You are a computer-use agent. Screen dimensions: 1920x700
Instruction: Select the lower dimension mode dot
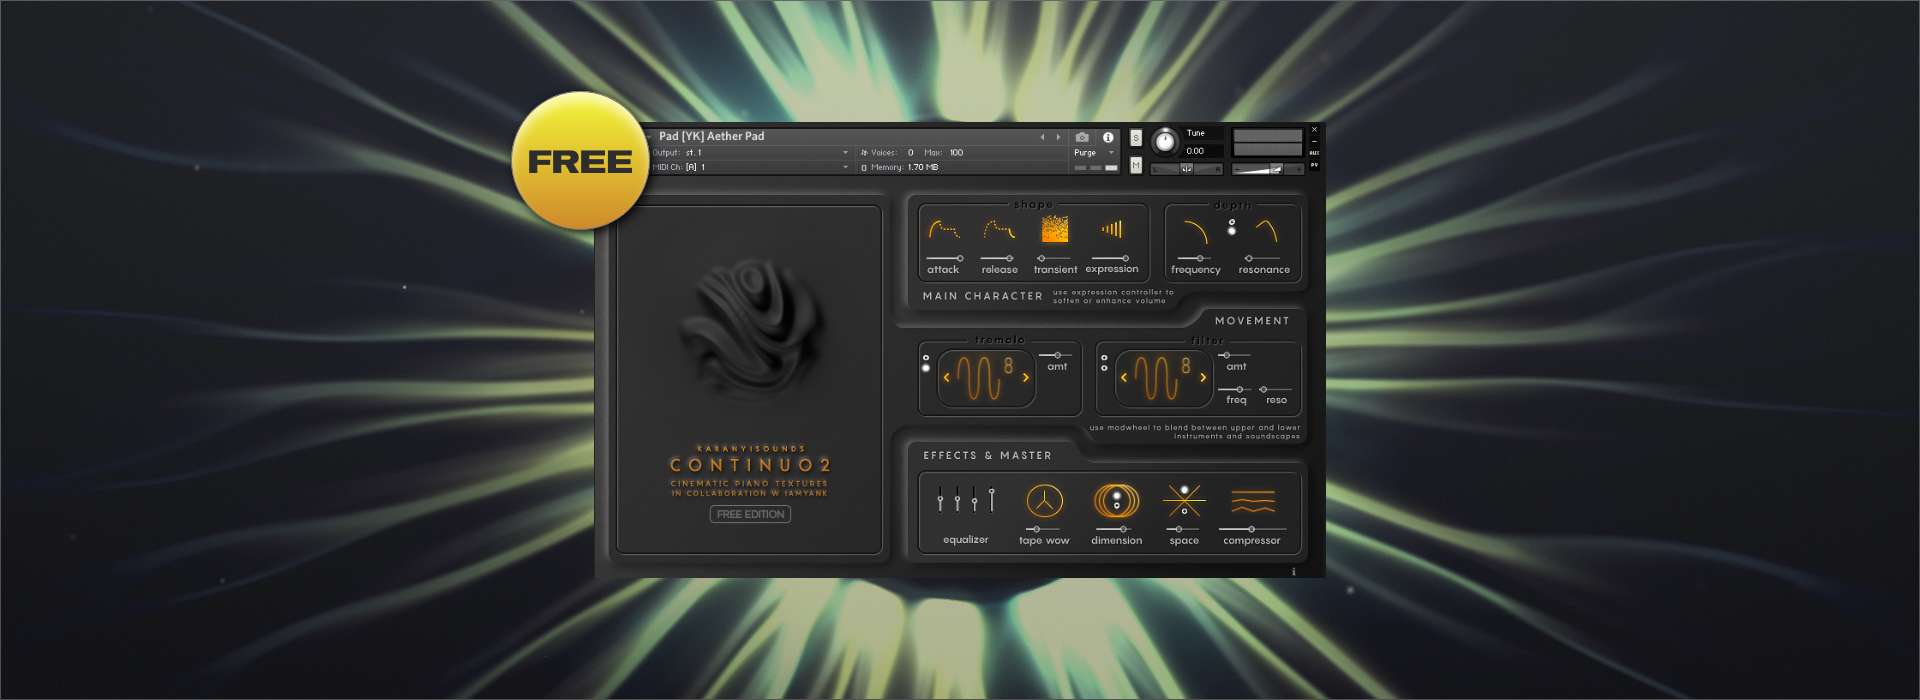[1117, 505]
